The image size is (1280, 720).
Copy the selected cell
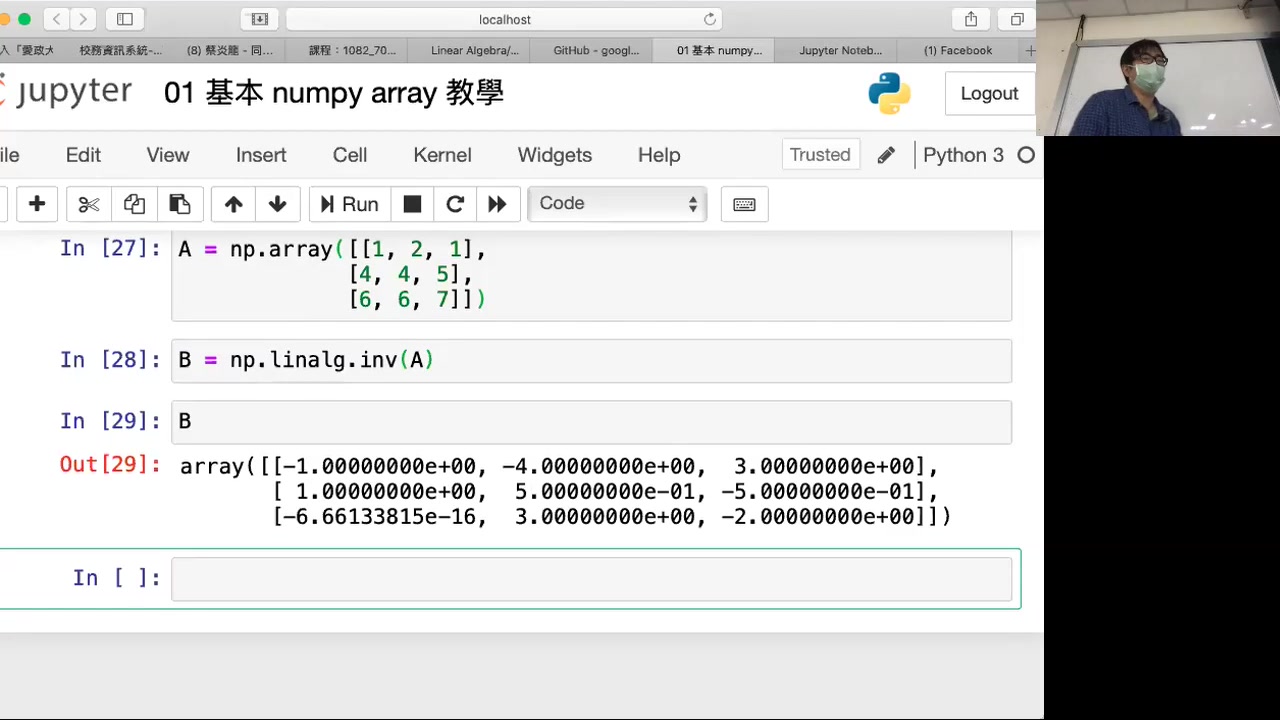point(133,204)
